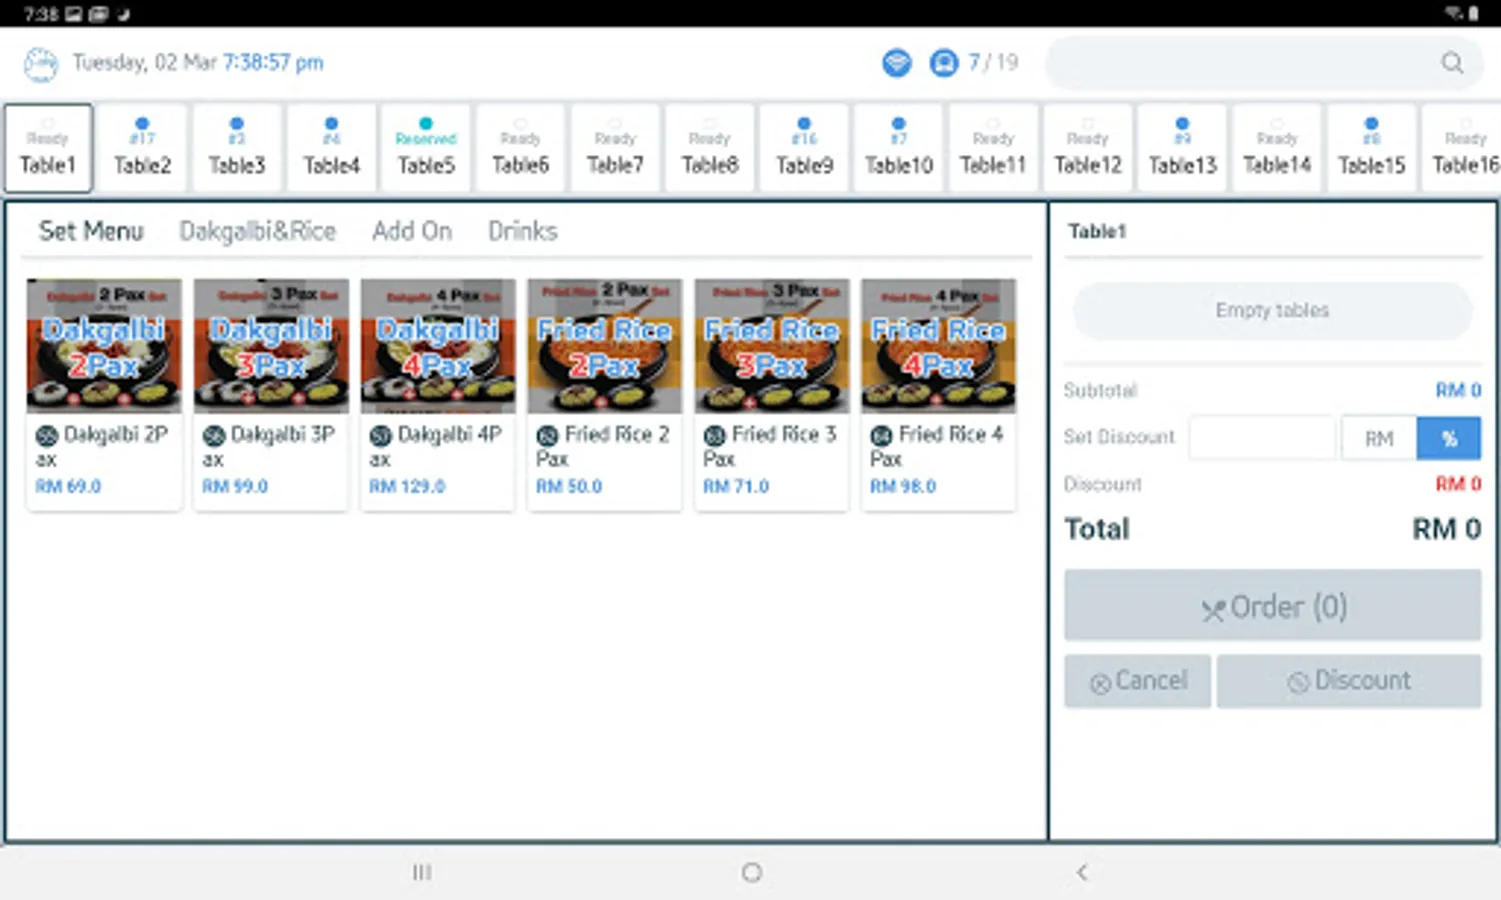Open the Dakgalbi&Rice category
Image resolution: width=1501 pixels, height=900 pixels.
click(x=257, y=231)
